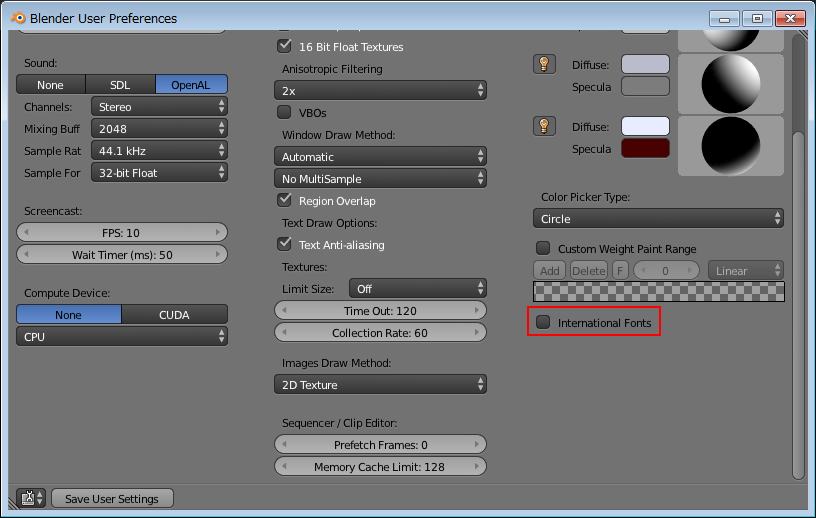Select OpenAL sound device
The height and width of the screenshot is (518, 816).
click(x=191, y=84)
